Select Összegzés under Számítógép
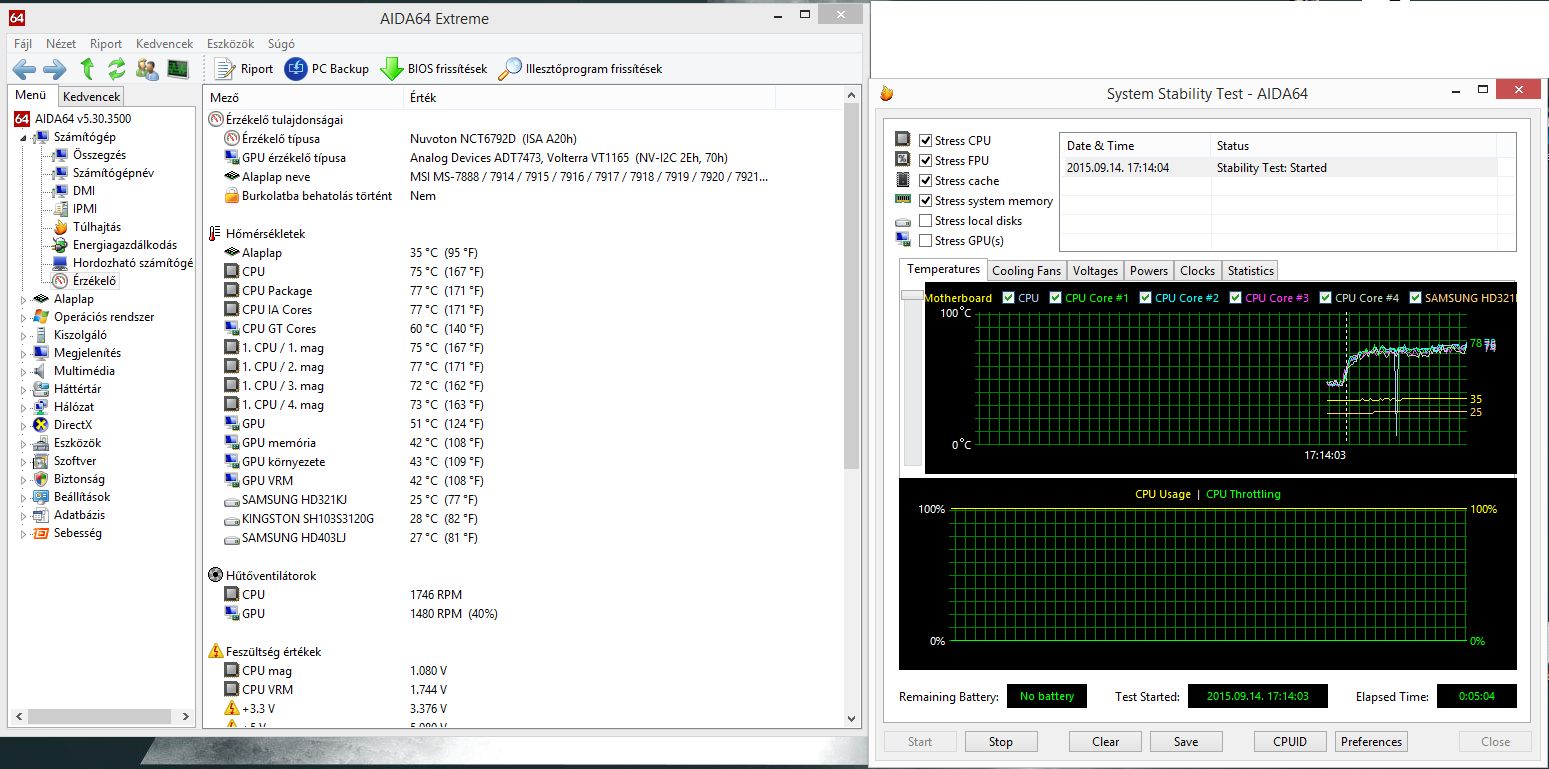This screenshot has width=1549, height=769. tap(99, 155)
